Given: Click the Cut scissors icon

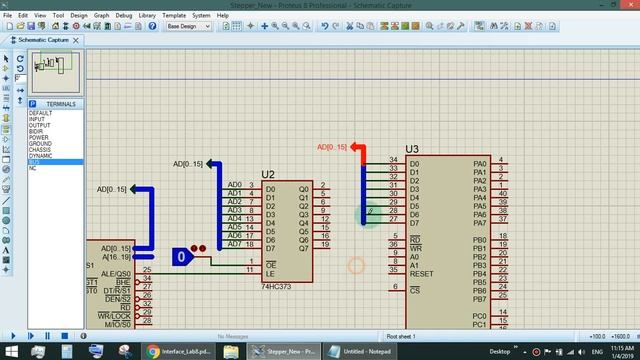Looking at the screenshot, I should 349,26.
